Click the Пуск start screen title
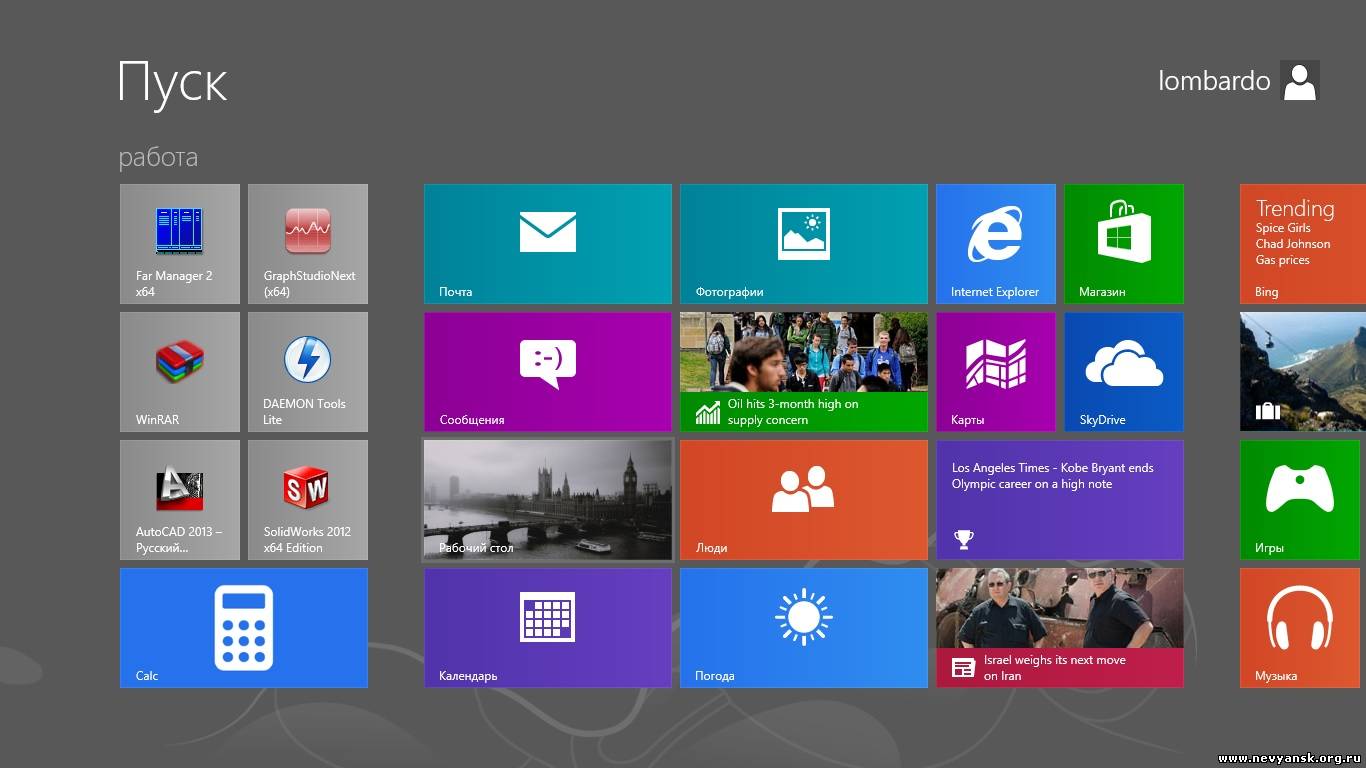1366x768 pixels. click(x=173, y=82)
